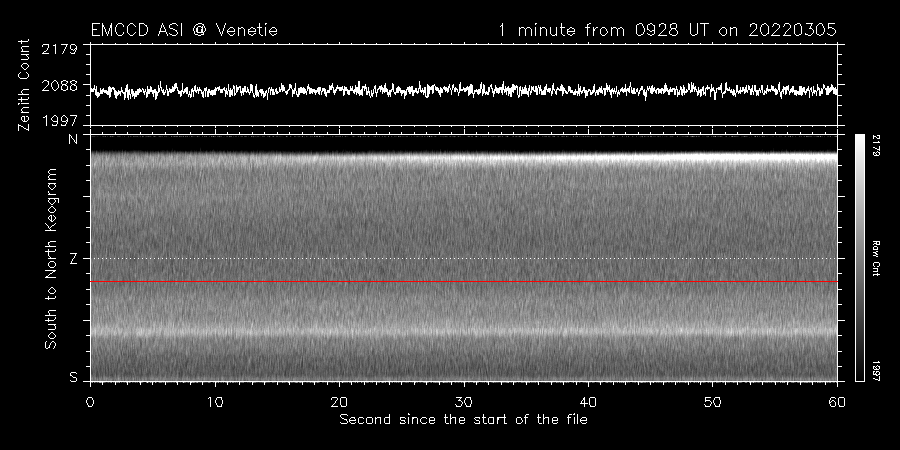This screenshot has width=900, height=450.
Task: Click the "Zenith Count" axis label
Action: click(24, 85)
